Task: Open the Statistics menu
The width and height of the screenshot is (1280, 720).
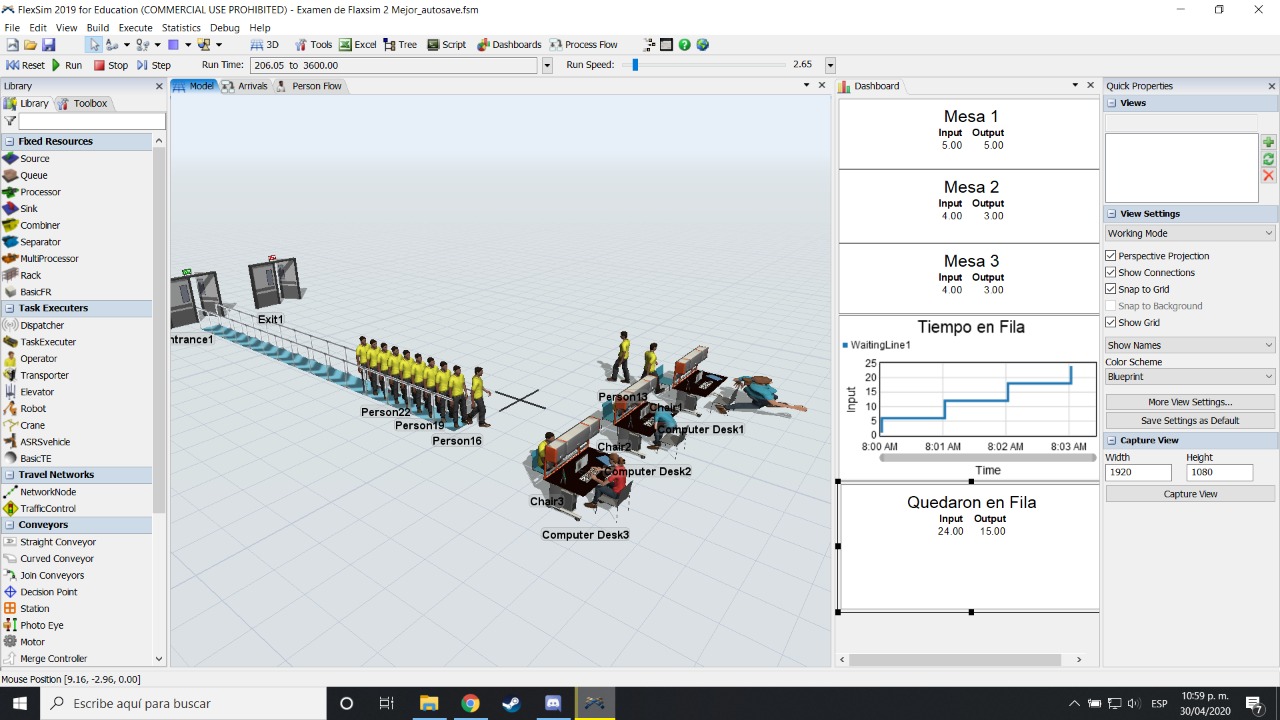Action: point(181,28)
